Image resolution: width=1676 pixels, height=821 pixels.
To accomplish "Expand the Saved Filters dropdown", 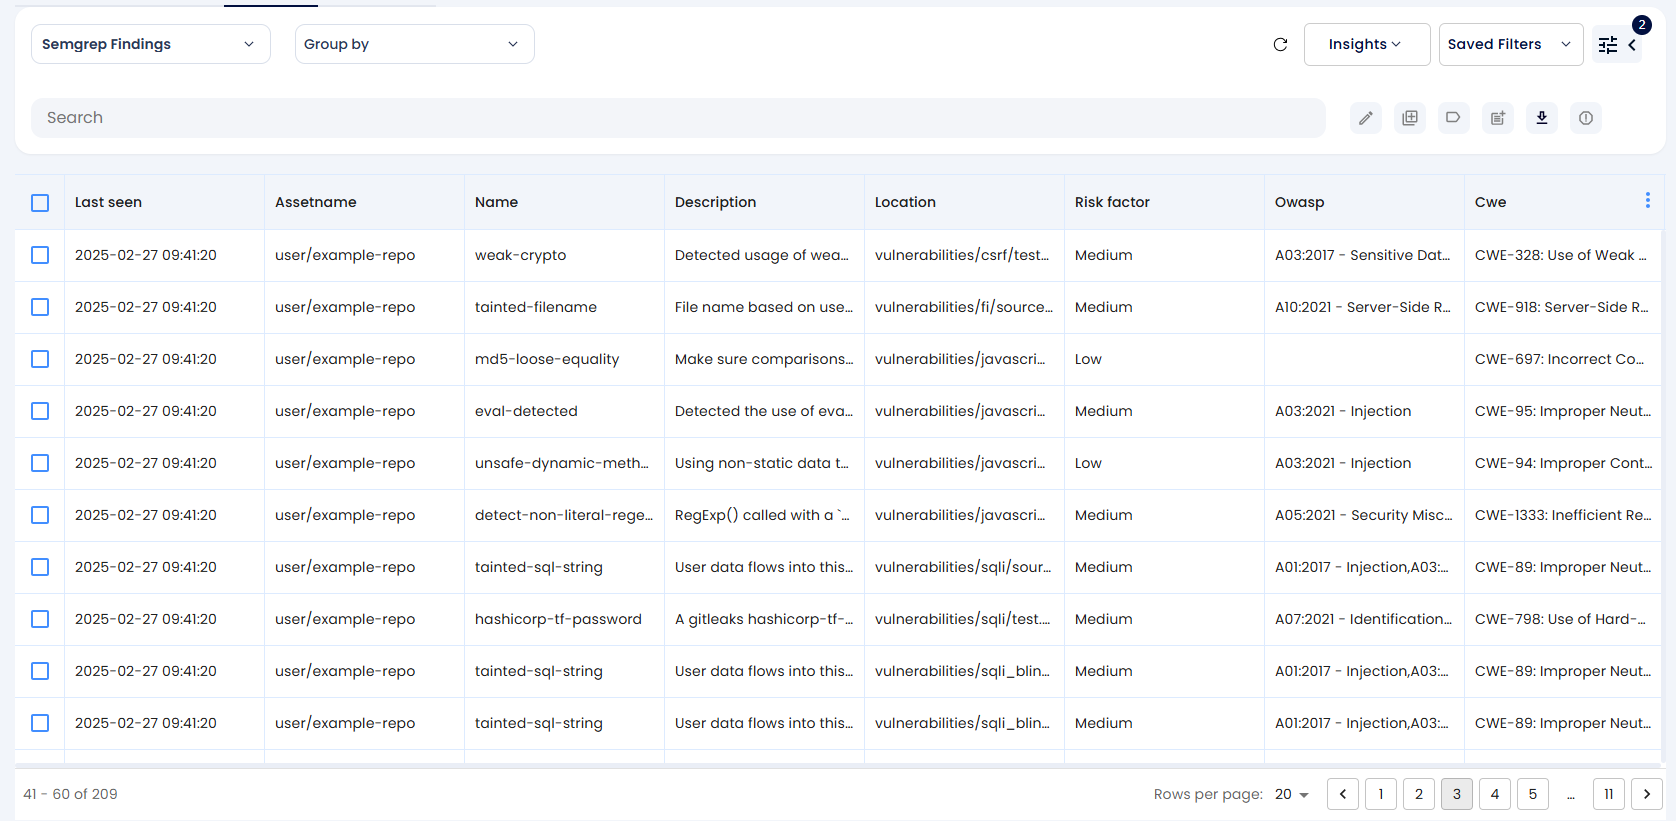I will pyautogui.click(x=1511, y=44).
